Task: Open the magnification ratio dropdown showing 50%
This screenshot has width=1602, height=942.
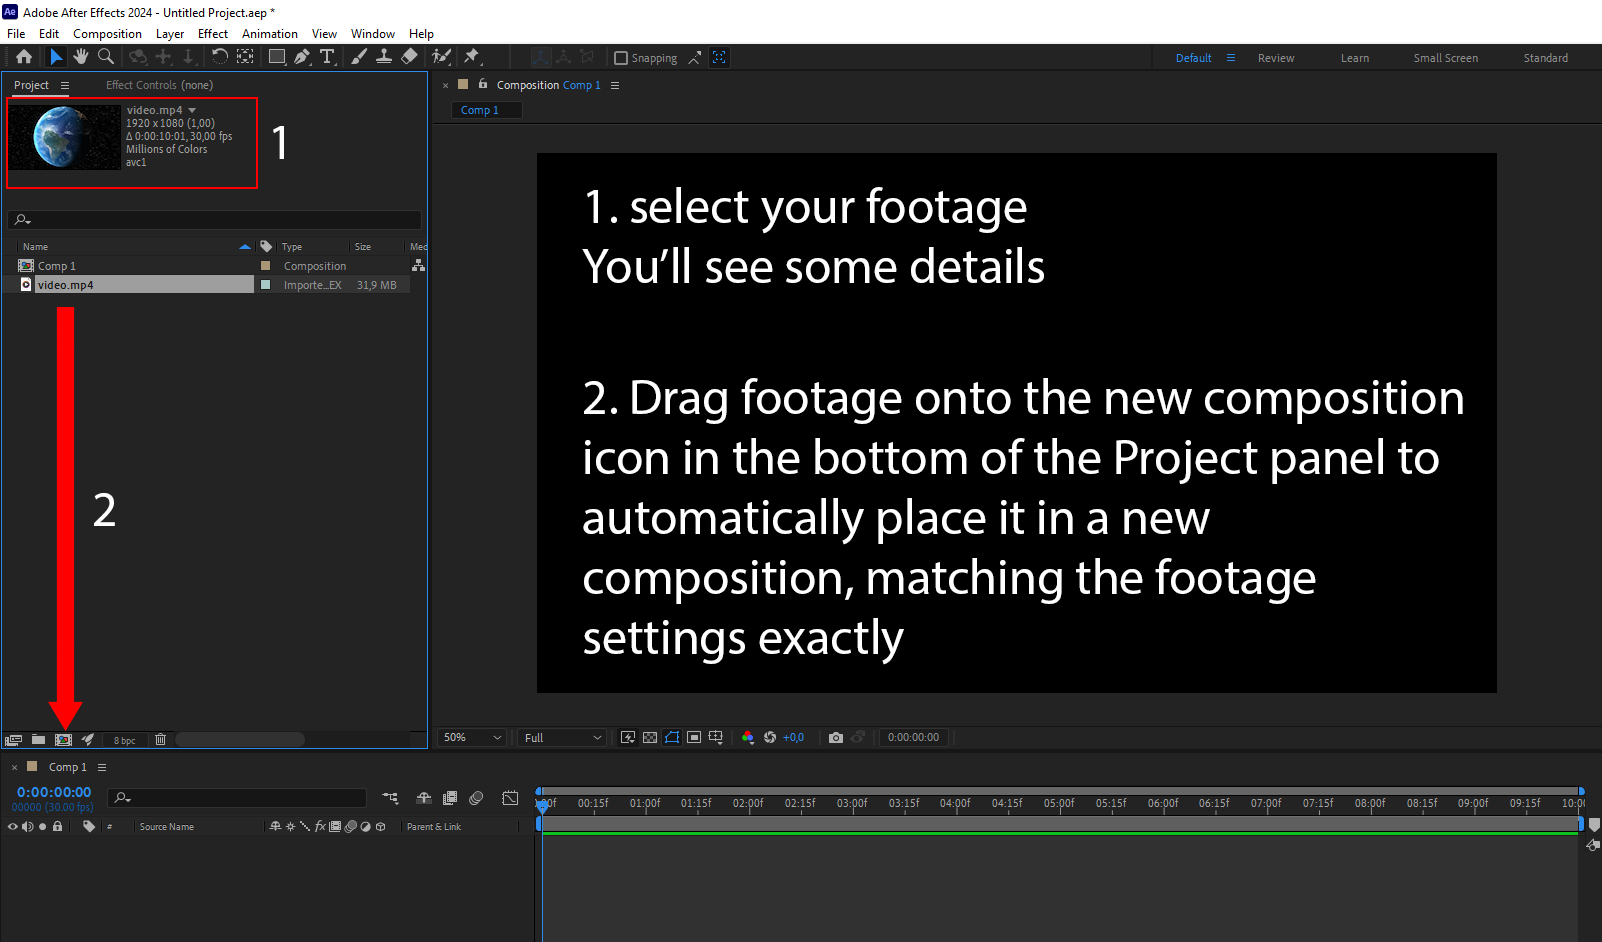Action: click(470, 737)
